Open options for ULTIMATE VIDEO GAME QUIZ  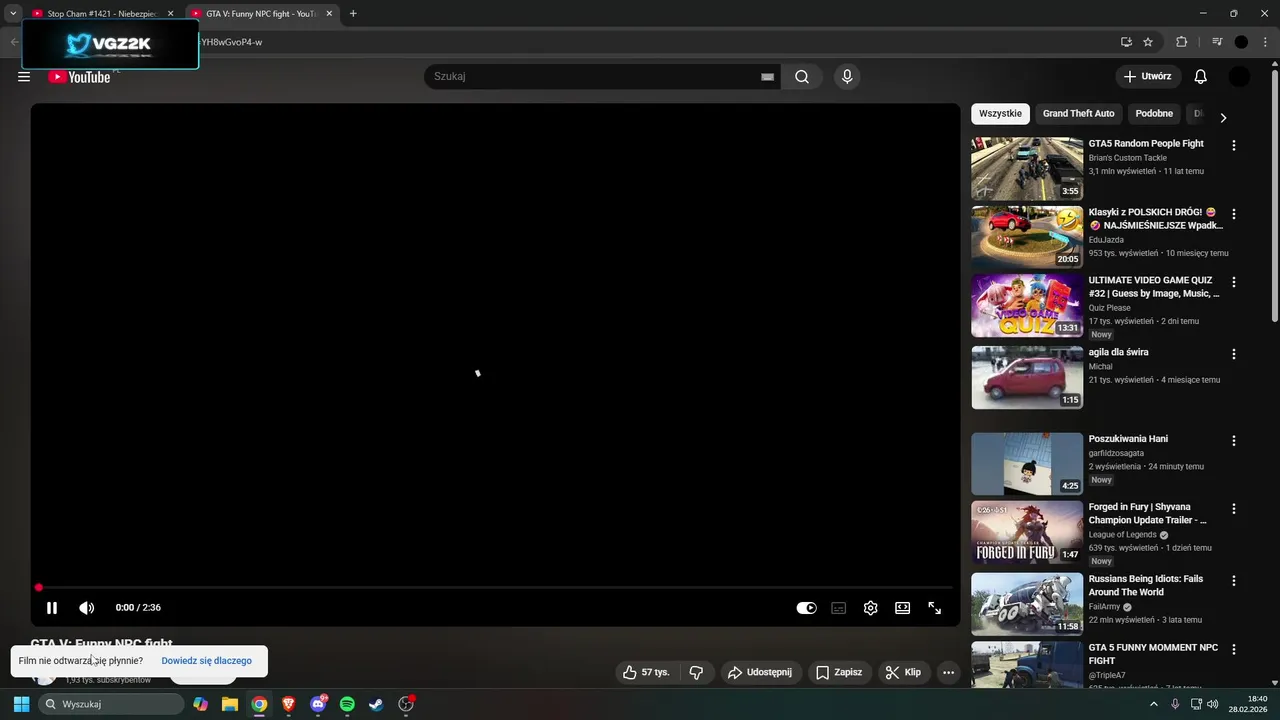click(1233, 282)
